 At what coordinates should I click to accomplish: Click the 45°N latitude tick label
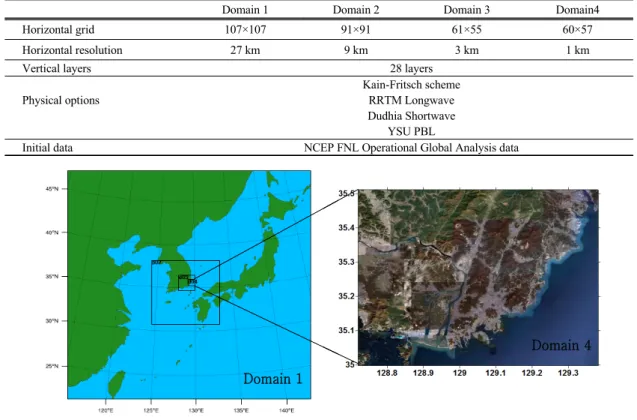click(52, 189)
